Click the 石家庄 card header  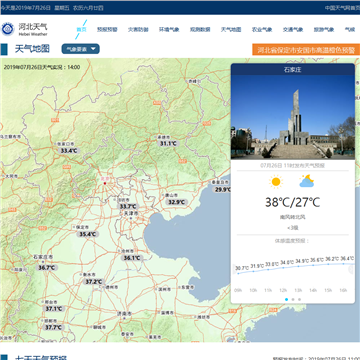point(293,69)
